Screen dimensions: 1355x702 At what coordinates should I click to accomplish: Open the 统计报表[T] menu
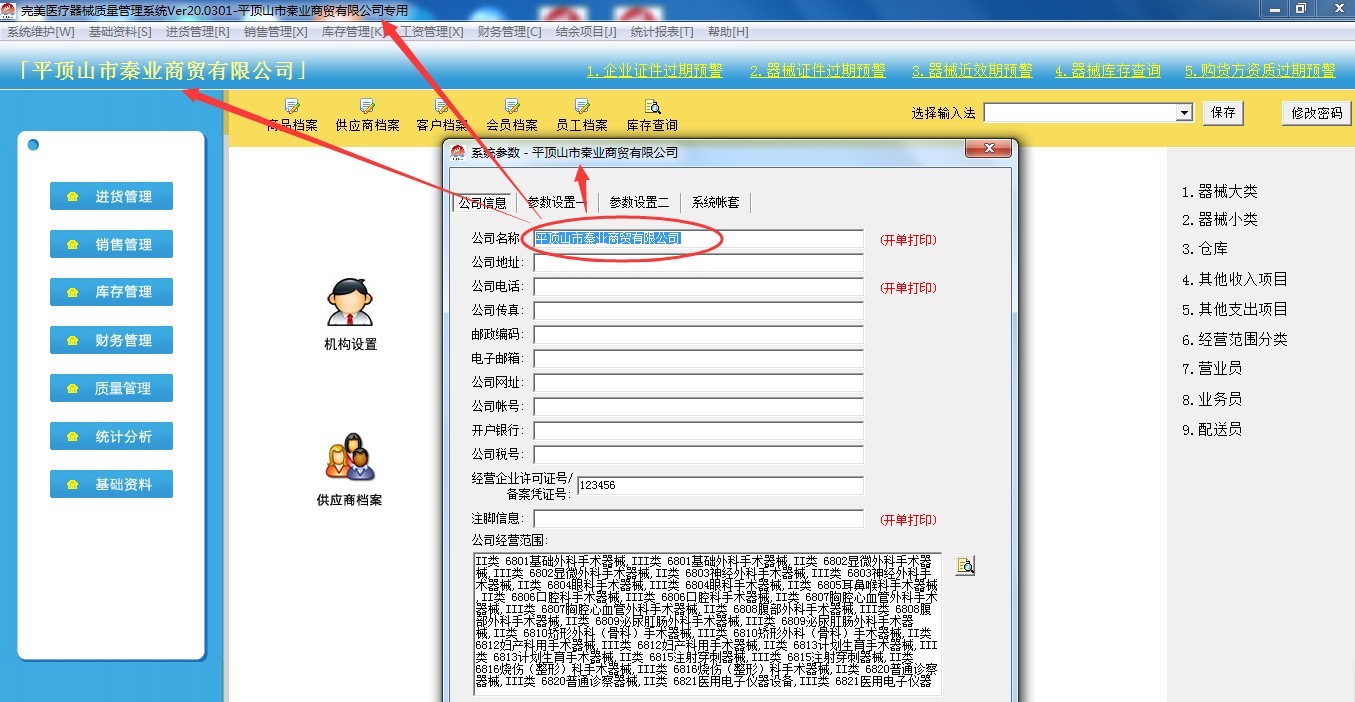[x=662, y=32]
